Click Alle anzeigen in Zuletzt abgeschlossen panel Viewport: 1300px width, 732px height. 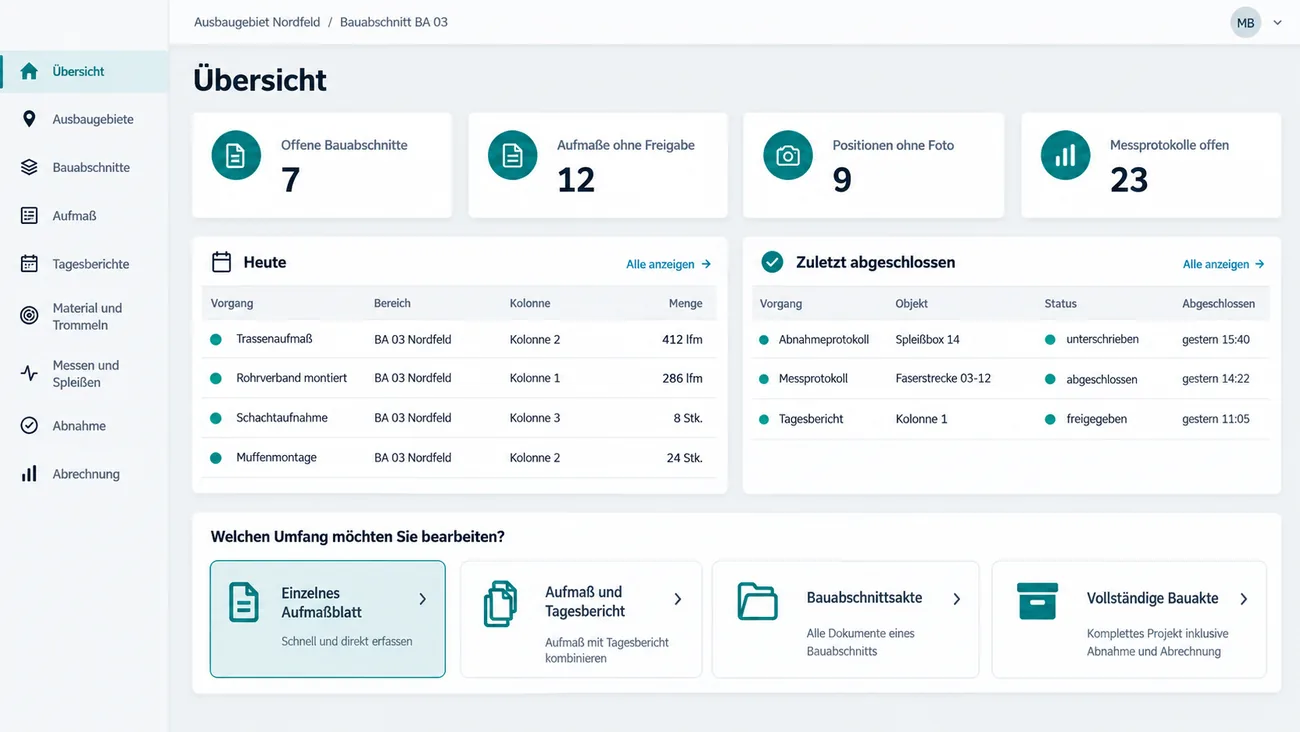1224,264
